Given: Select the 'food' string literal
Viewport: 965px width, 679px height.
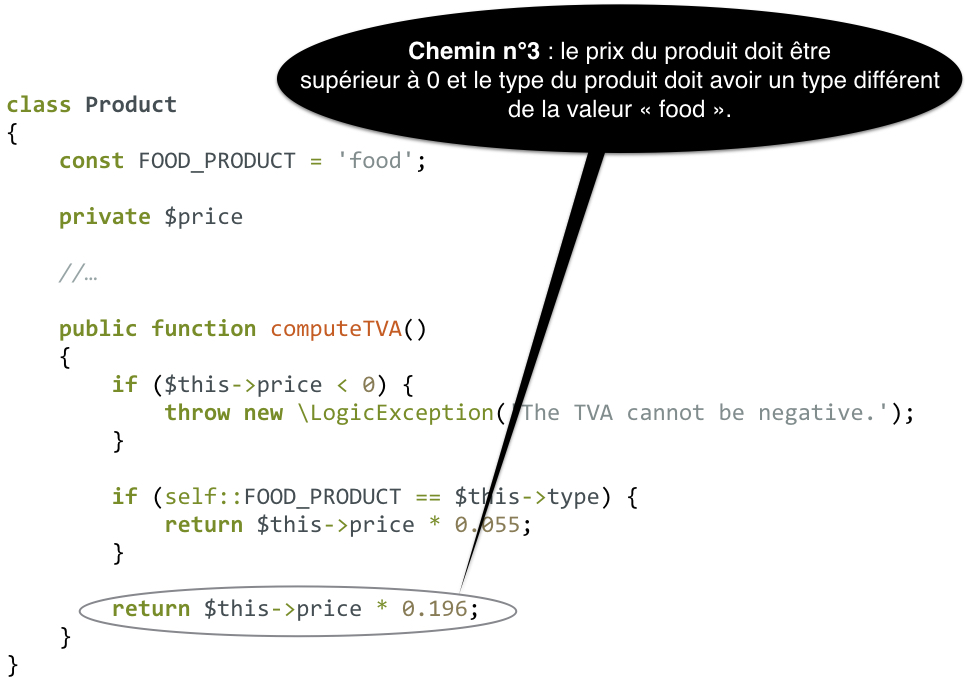Looking at the screenshot, I should click(x=375, y=161).
